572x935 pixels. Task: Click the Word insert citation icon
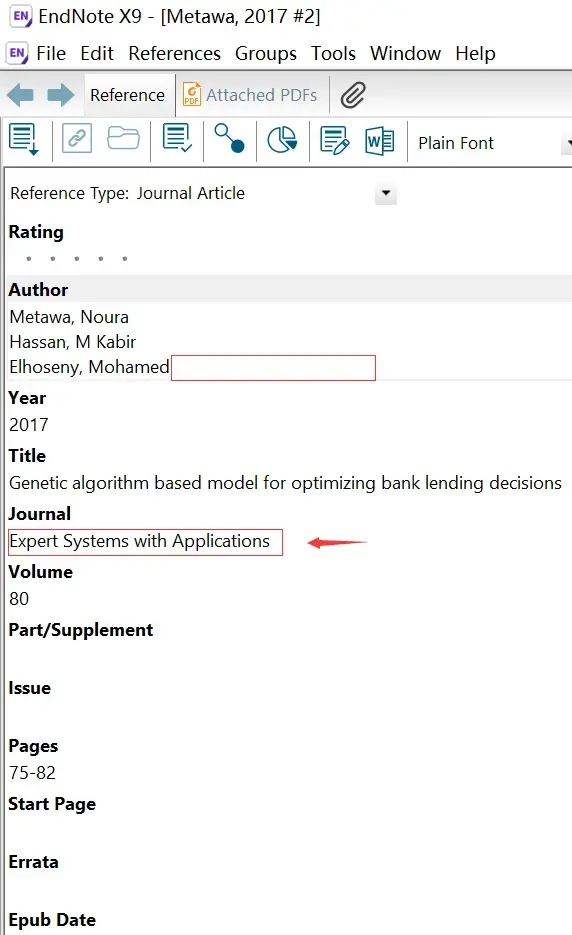tap(379, 141)
